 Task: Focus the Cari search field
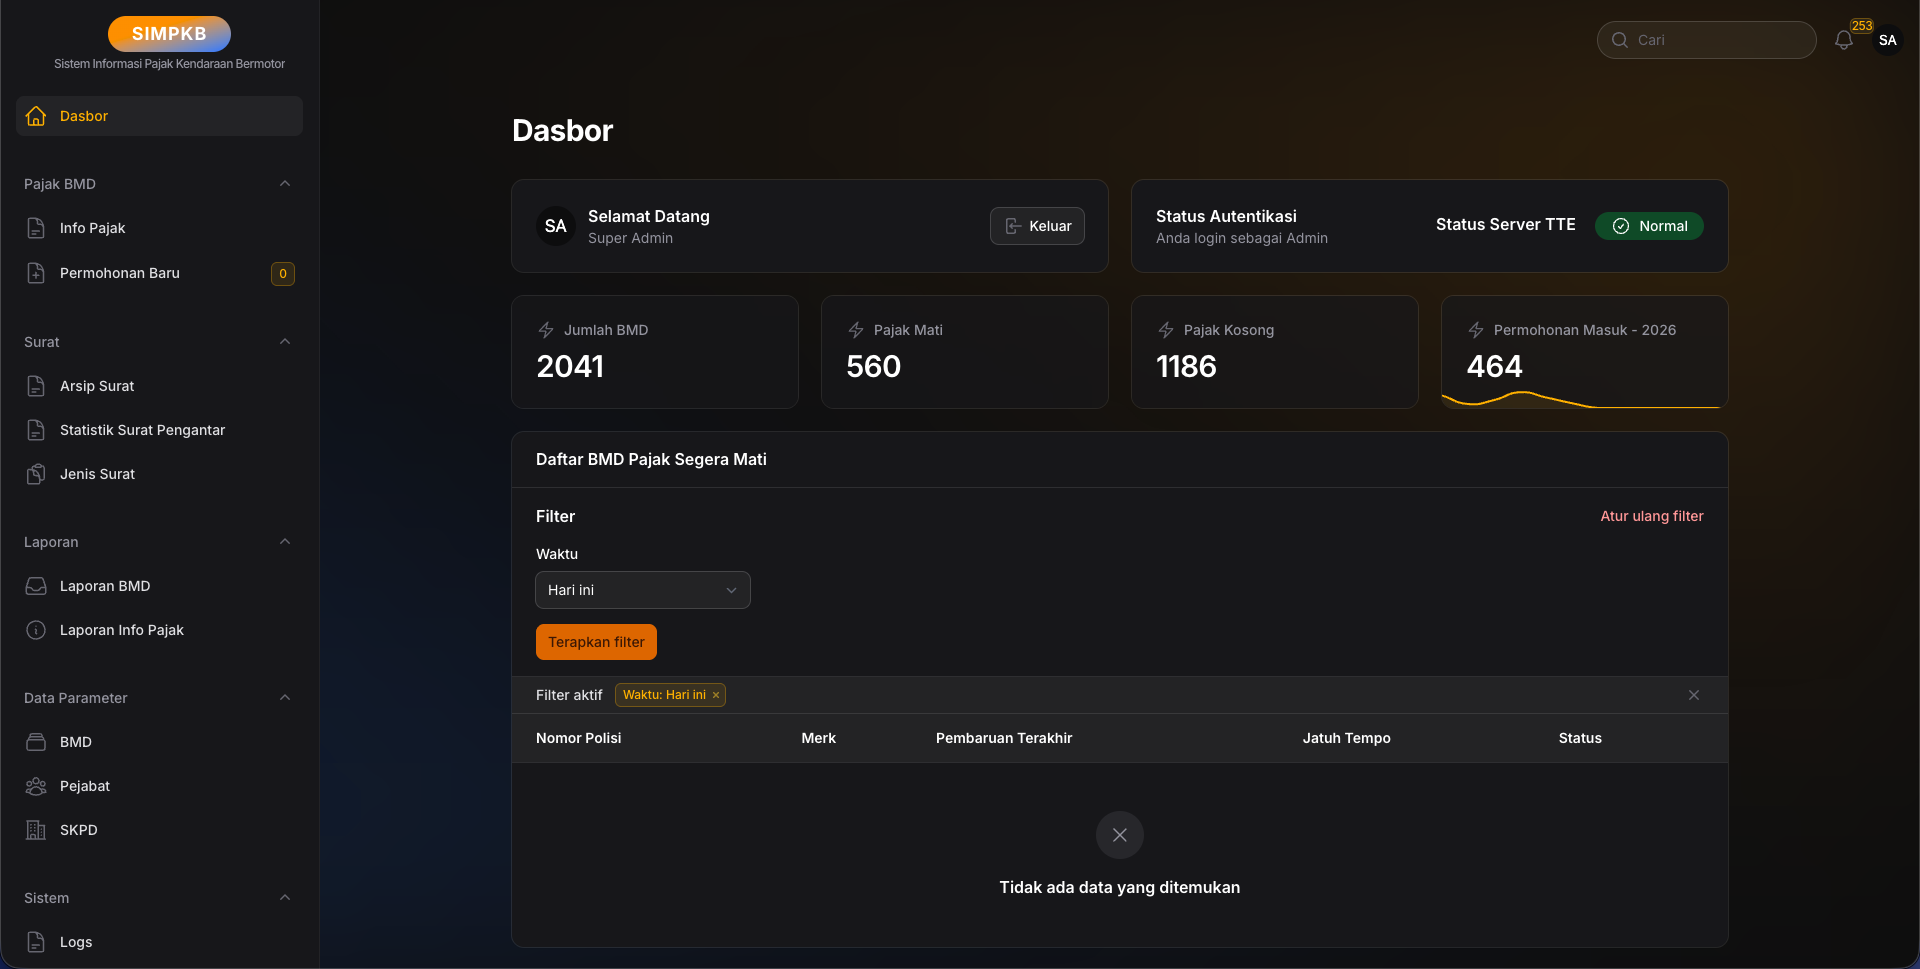click(1706, 40)
